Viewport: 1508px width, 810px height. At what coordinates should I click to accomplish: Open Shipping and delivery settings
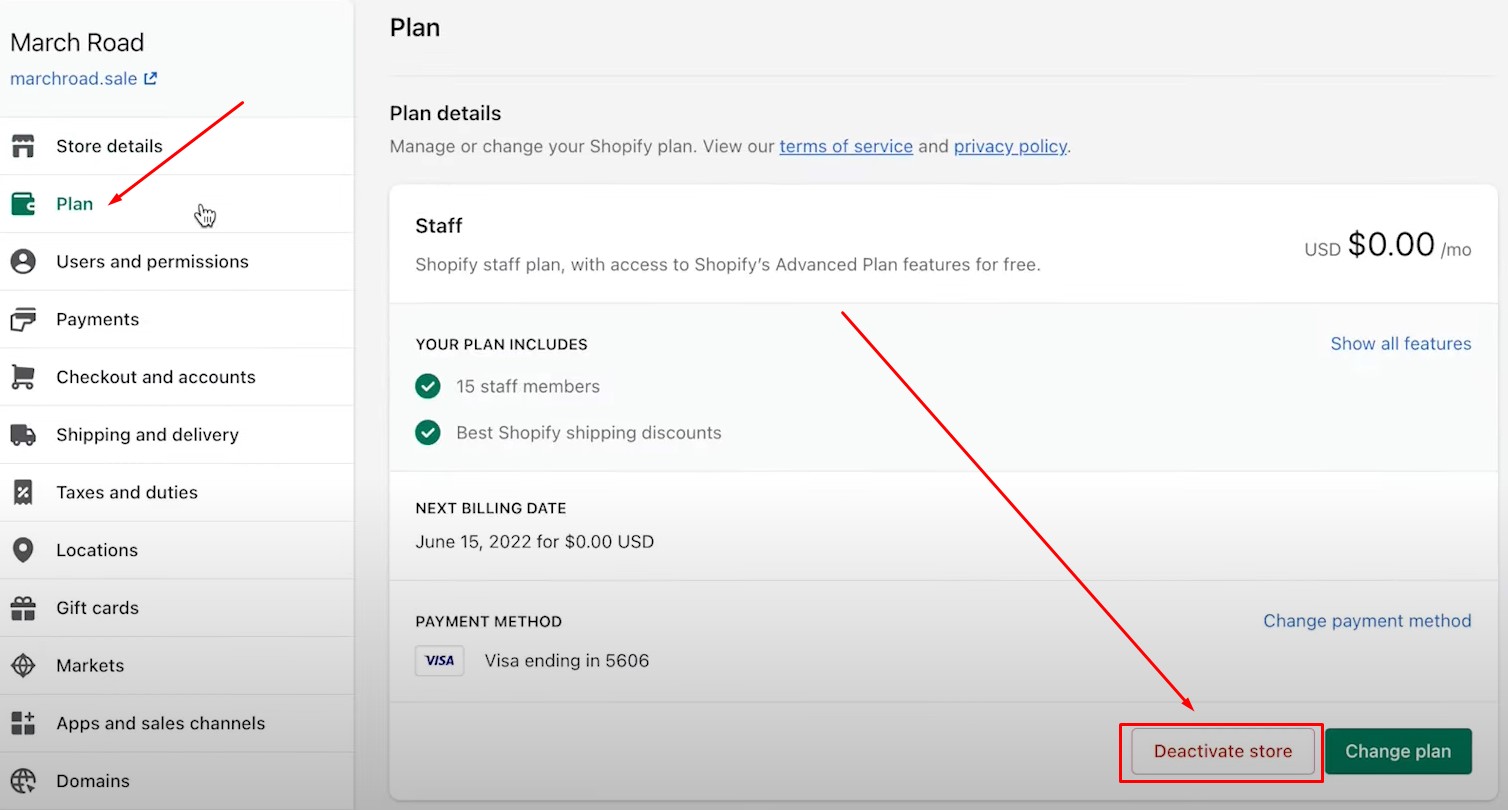pyautogui.click(x=176, y=435)
